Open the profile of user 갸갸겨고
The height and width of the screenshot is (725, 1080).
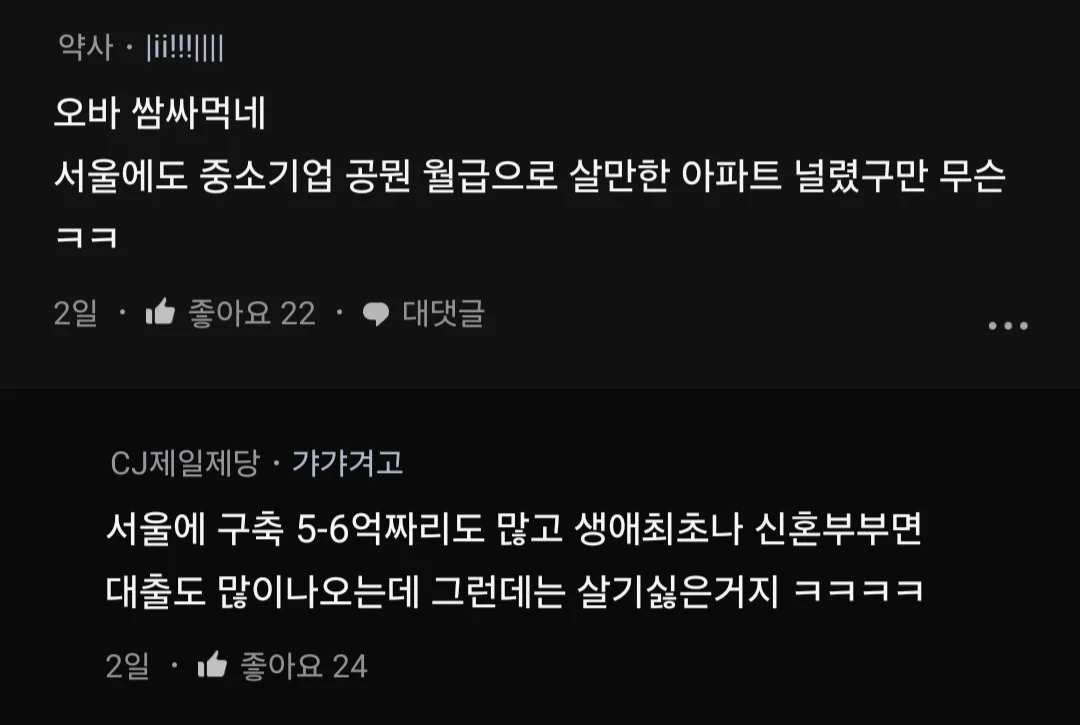347,463
